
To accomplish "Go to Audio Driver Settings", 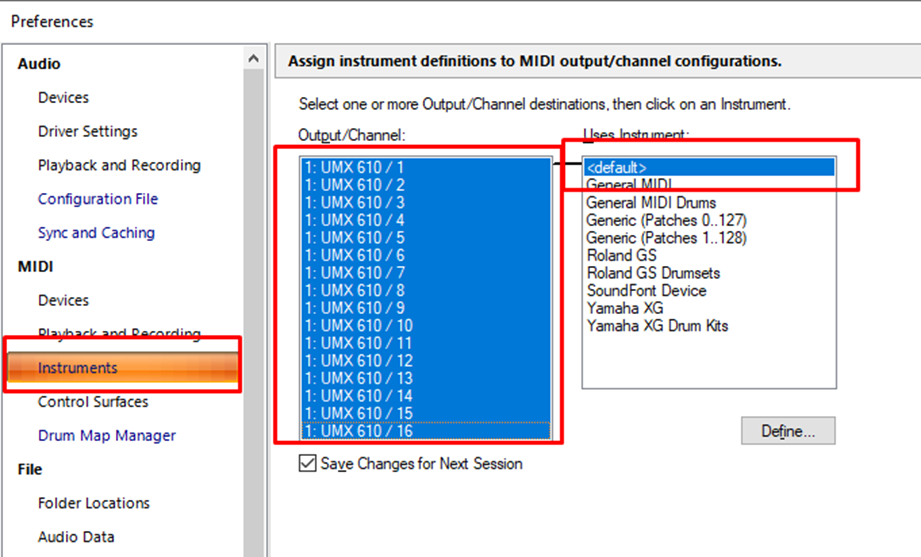I will [x=88, y=131].
